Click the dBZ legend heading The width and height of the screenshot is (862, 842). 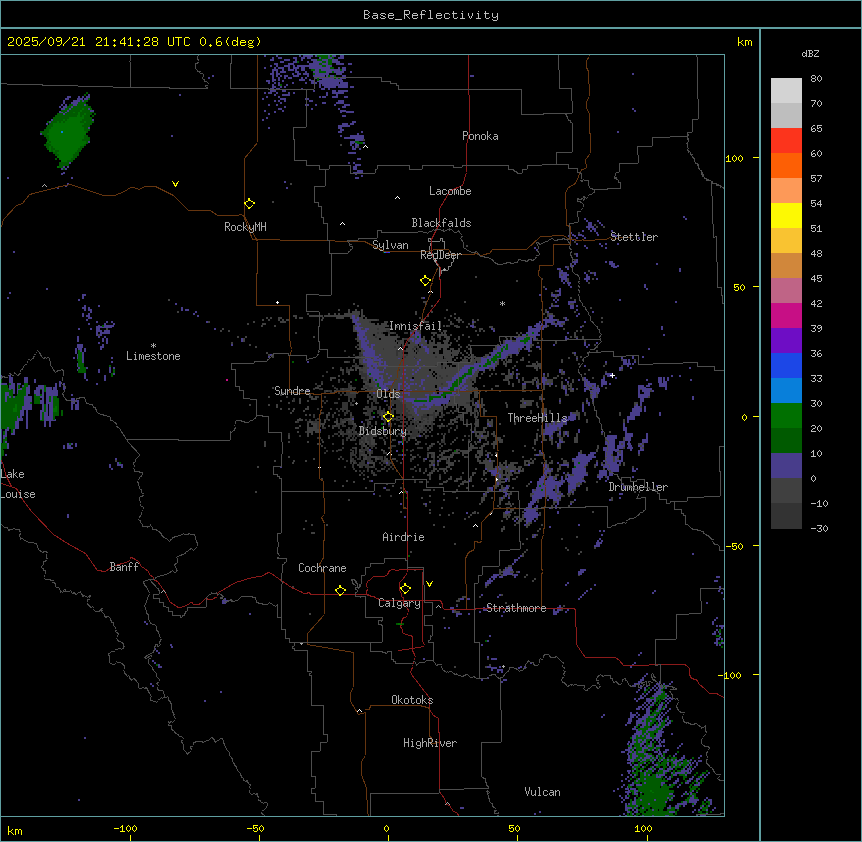(x=811, y=52)
